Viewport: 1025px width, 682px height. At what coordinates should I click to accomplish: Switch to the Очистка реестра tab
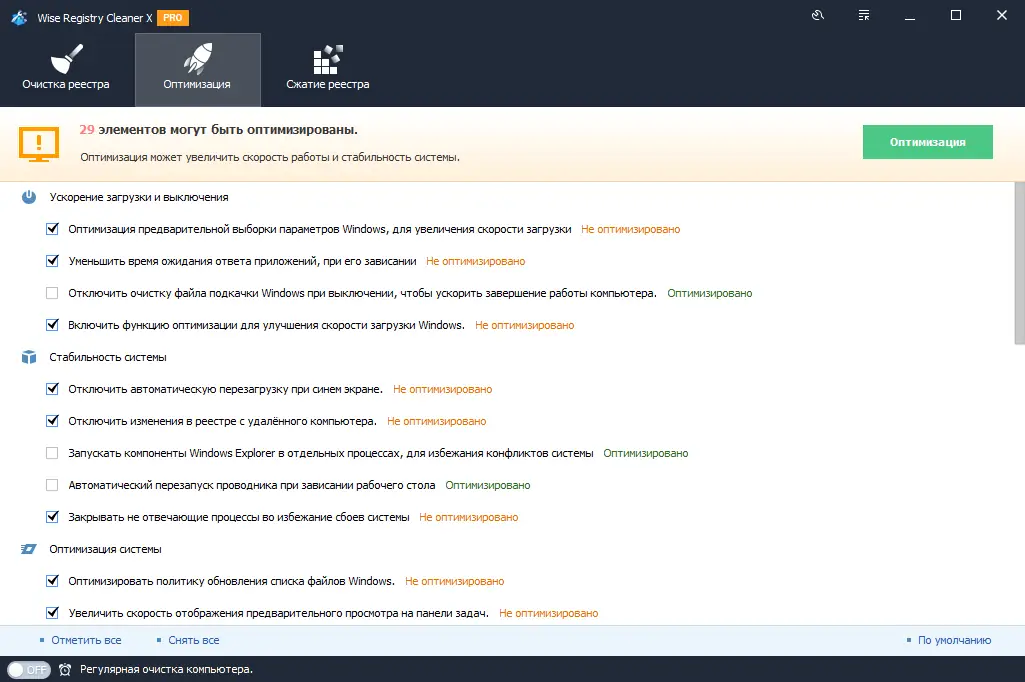point(66,70)
